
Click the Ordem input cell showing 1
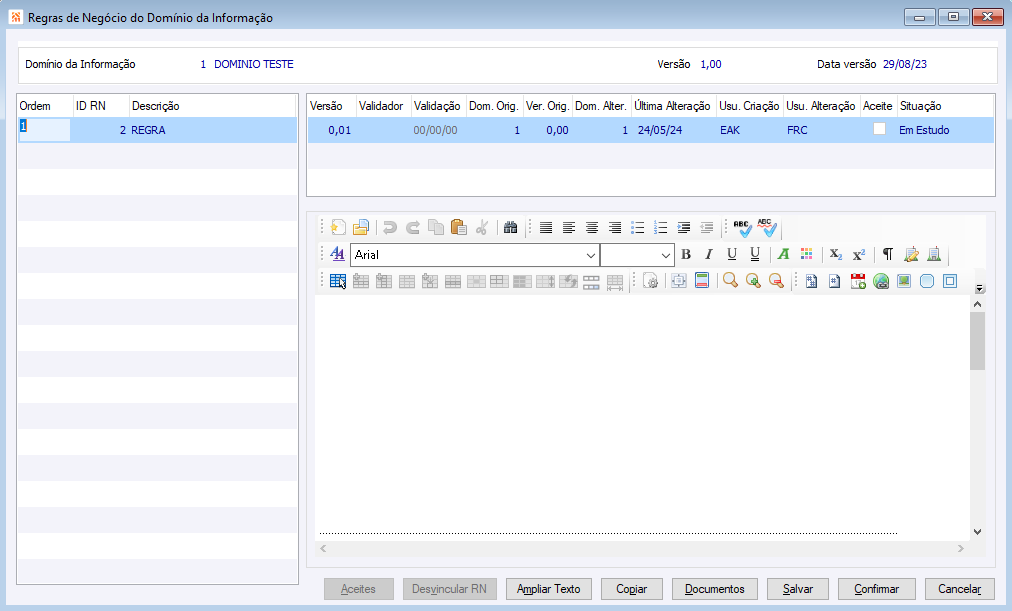(44, 130)
